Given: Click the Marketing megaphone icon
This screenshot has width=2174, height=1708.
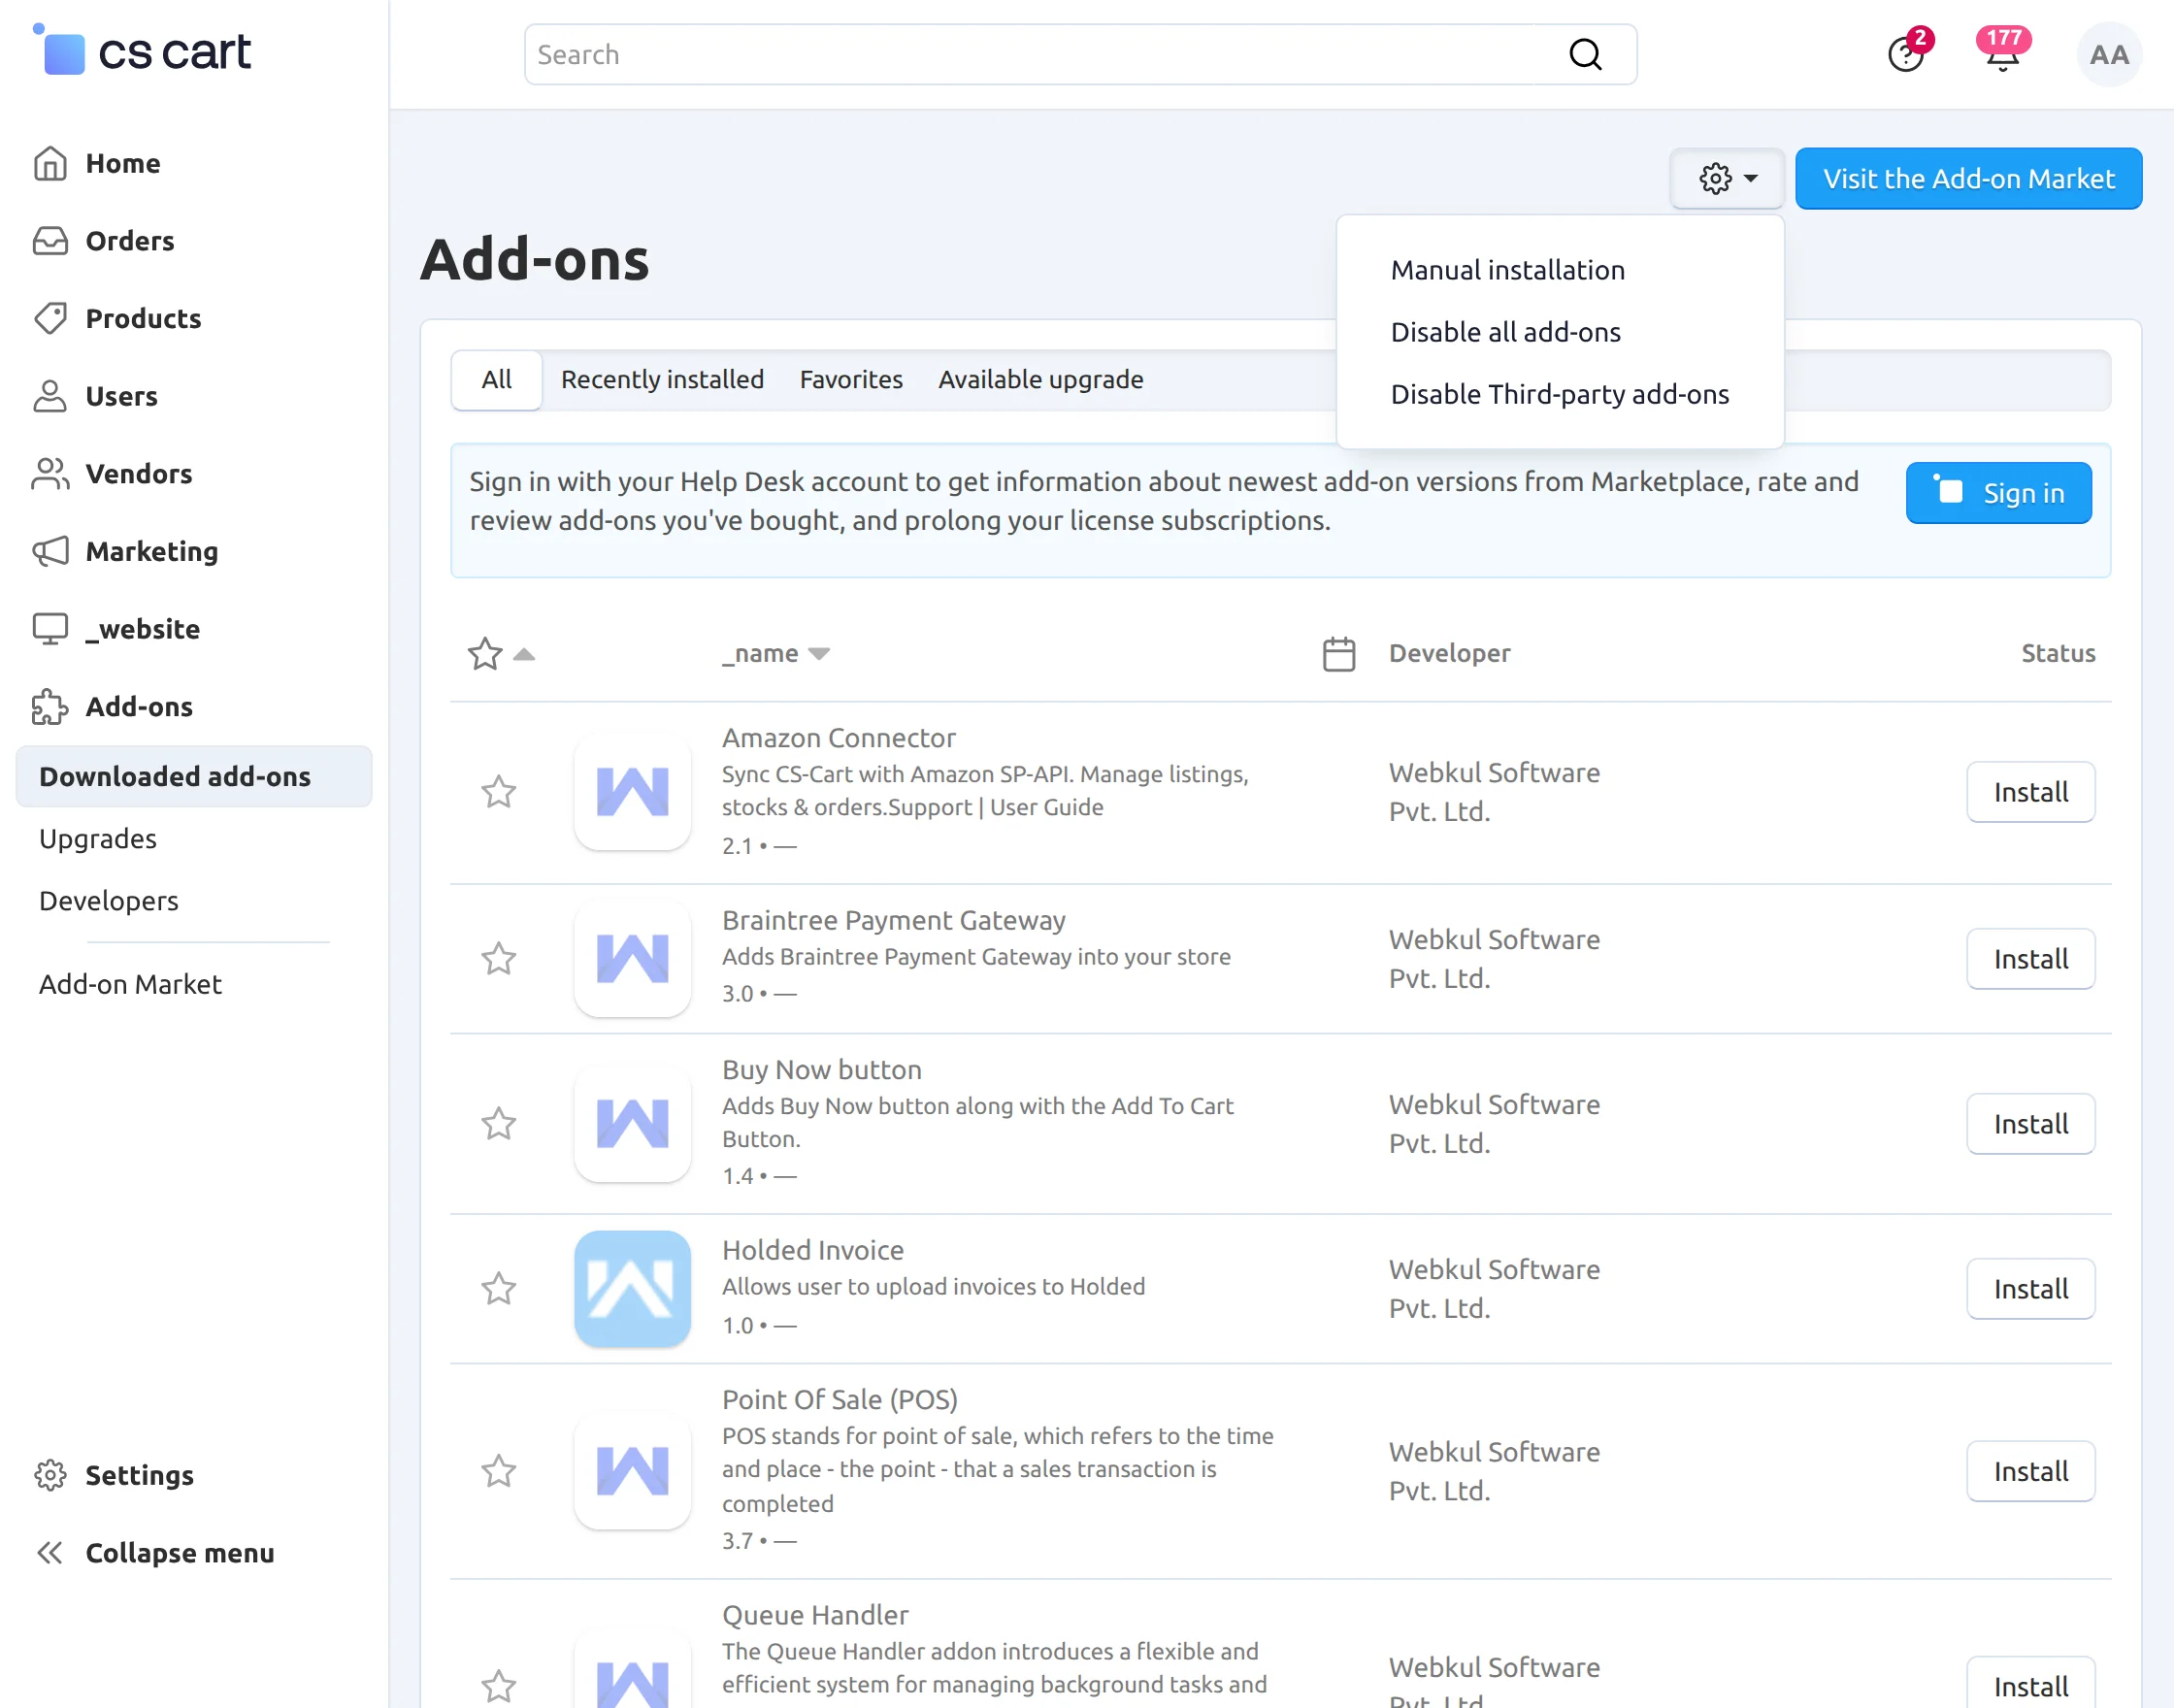Looking at the screenshot, I should [50, 551].
